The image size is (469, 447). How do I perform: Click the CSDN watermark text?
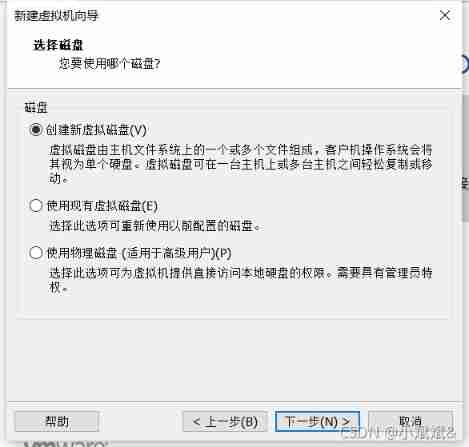click(x=397, y=433)
